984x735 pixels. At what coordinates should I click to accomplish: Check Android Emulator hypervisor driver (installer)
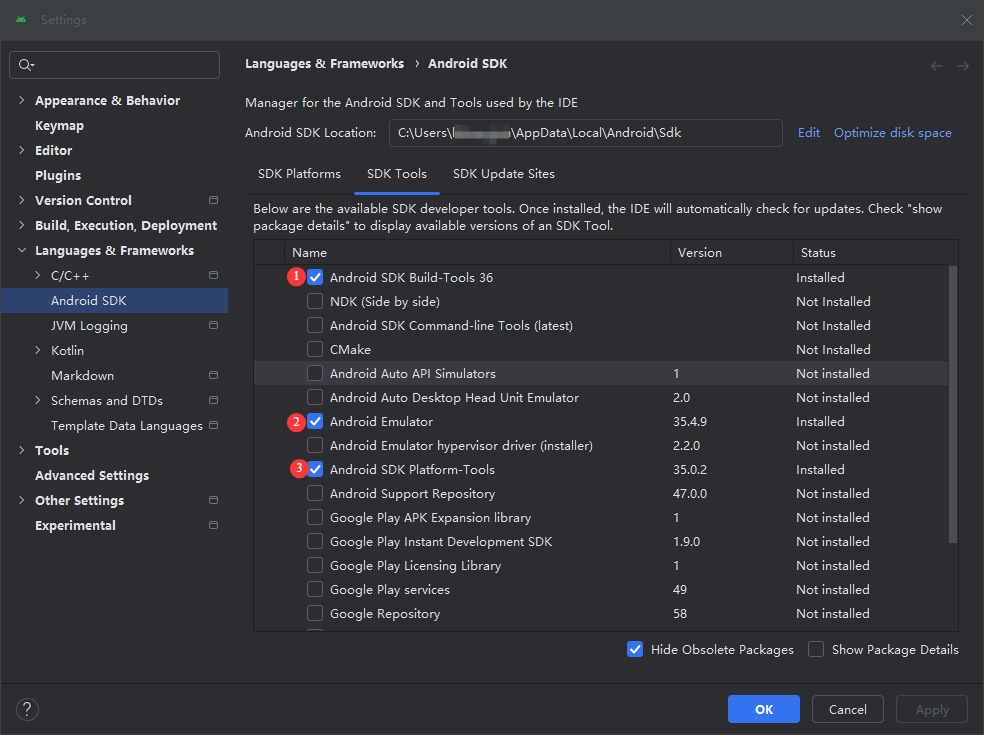coord(315,445)
